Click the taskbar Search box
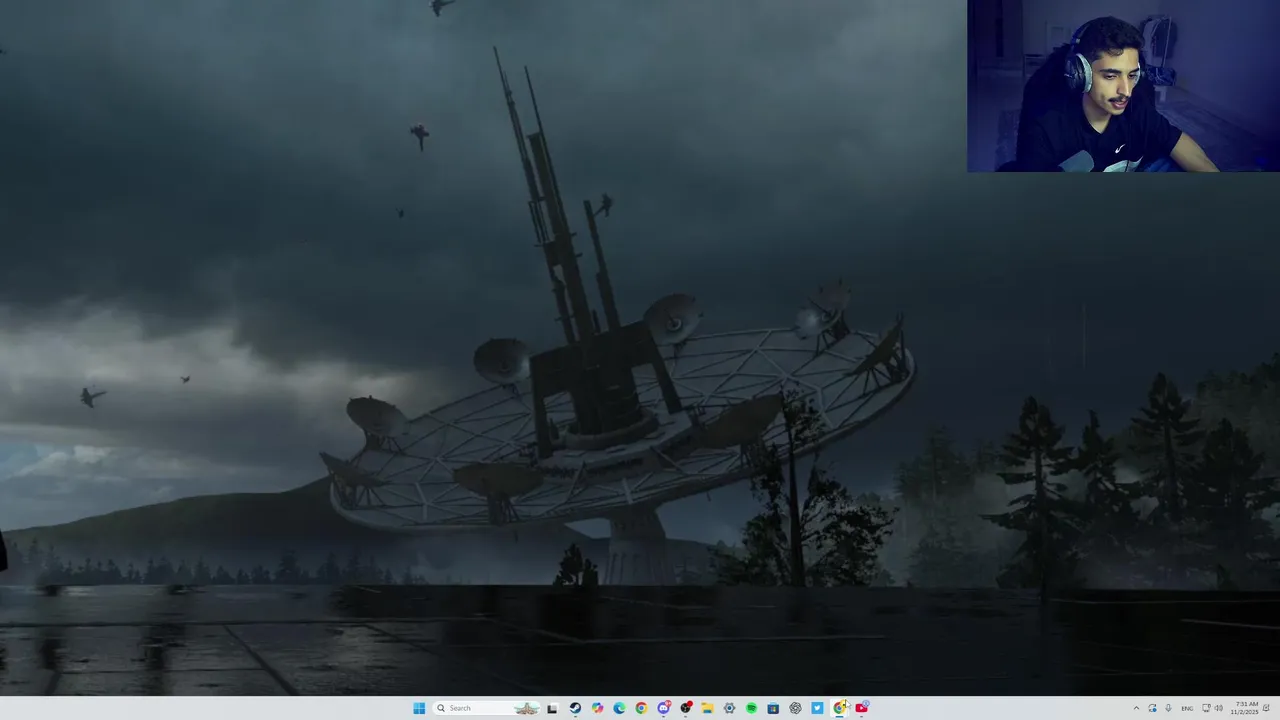1280x720 pixels. 487,708
